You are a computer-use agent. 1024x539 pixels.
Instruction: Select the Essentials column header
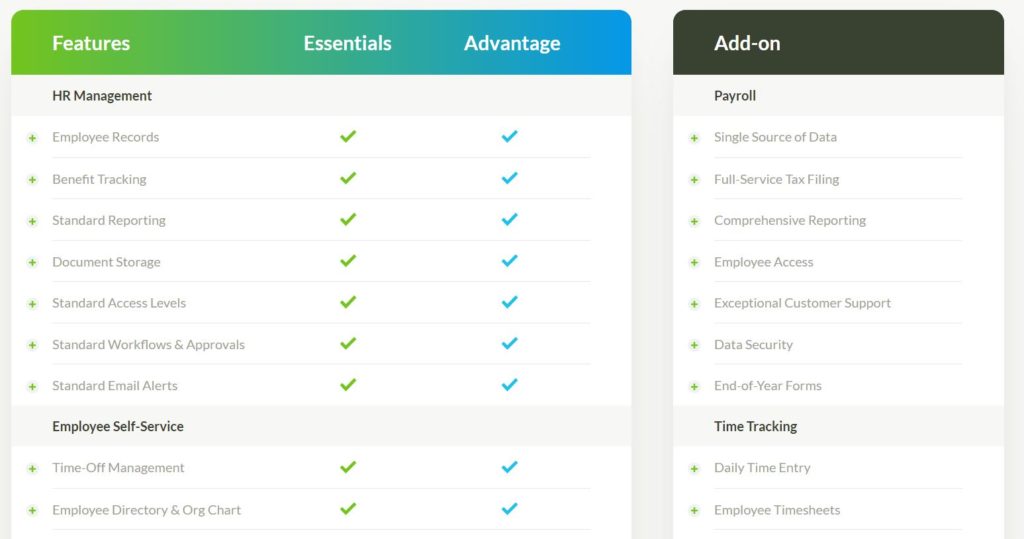click(347, 43)
